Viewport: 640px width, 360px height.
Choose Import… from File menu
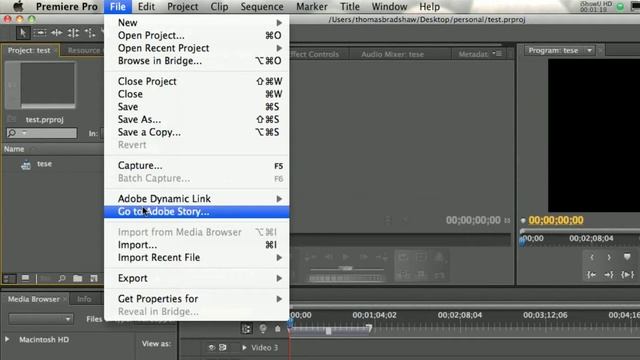(x=197, y=245)
